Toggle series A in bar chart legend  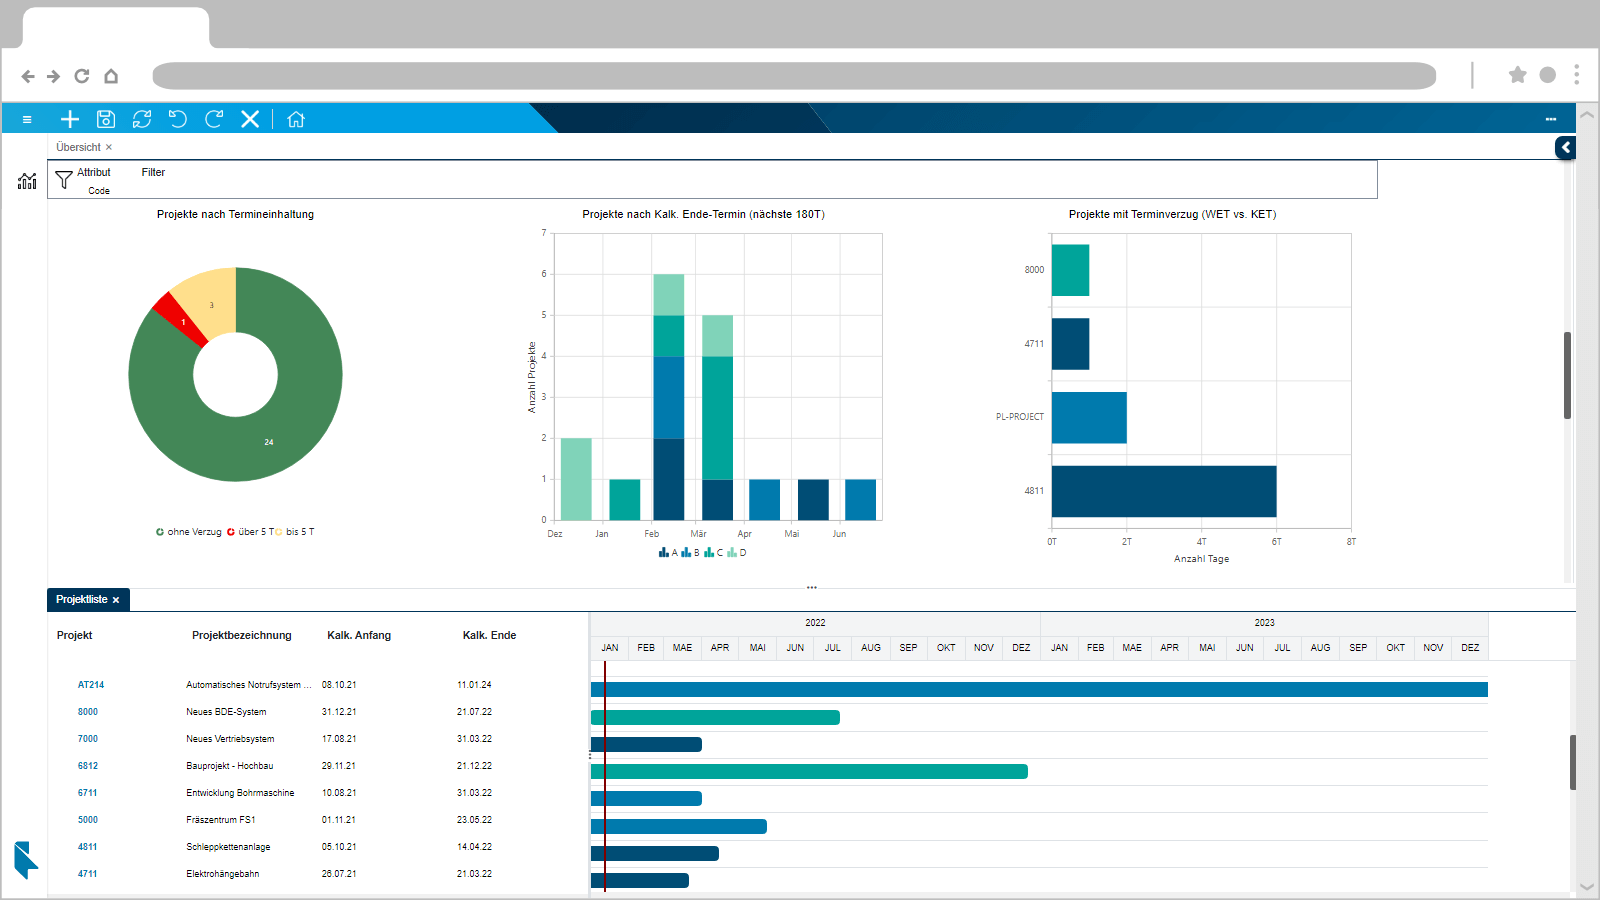[x=668, y=552]
